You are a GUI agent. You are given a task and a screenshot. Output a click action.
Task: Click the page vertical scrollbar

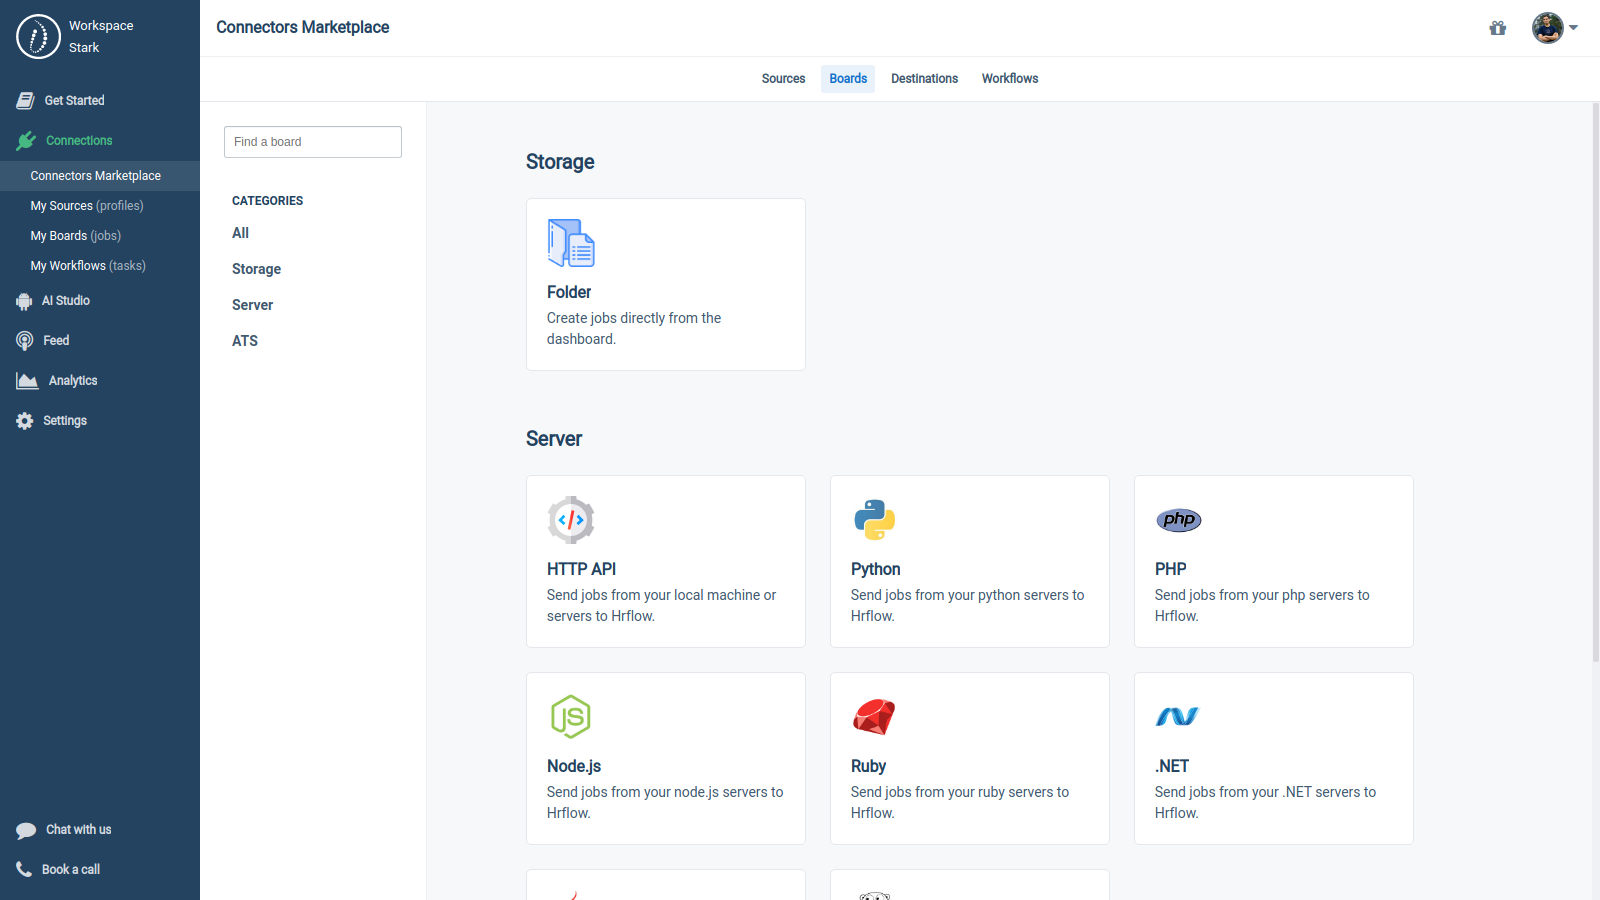pos(1595,382)
